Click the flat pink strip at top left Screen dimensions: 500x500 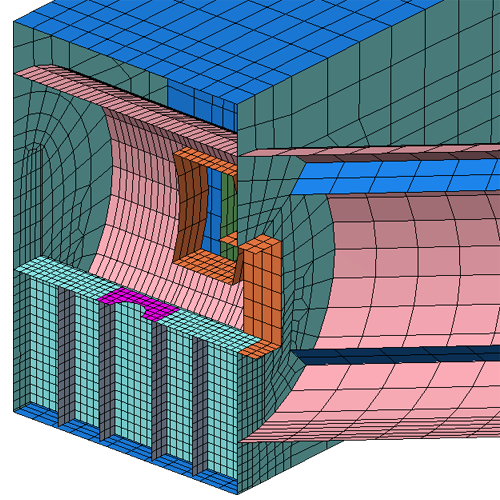pyautogui.click(x=127, y=107)
